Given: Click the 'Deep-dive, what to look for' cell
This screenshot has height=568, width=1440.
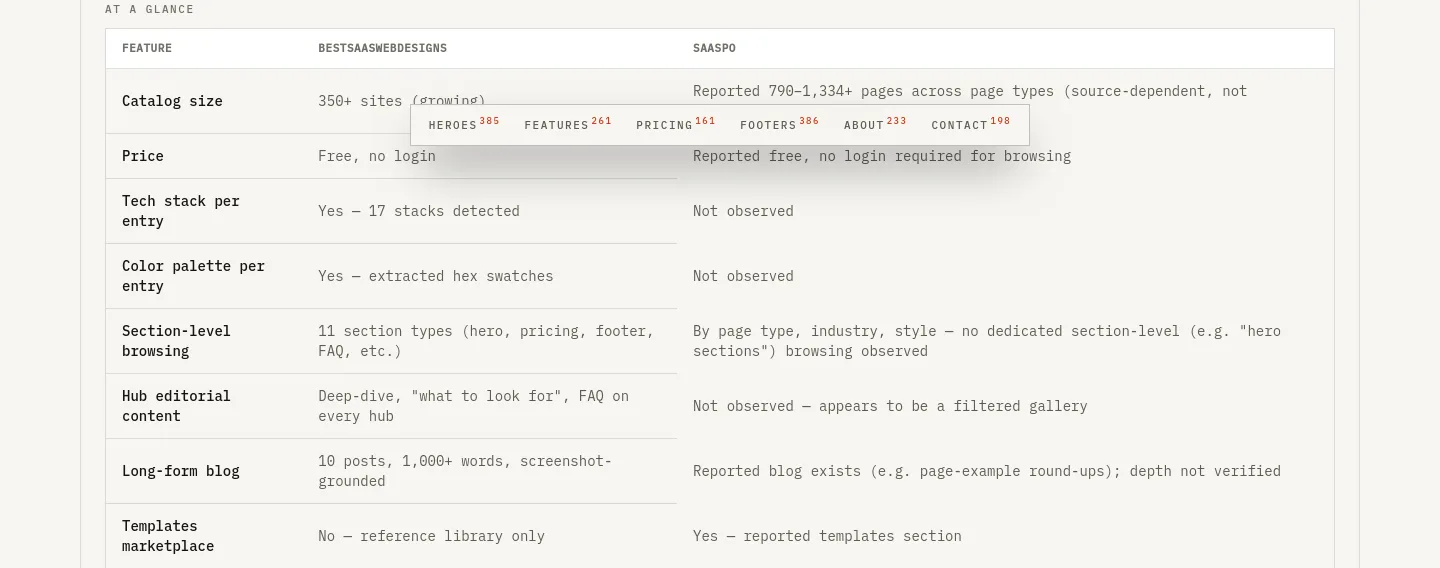Looking at the screenshot, I should [x=474, y=406].
